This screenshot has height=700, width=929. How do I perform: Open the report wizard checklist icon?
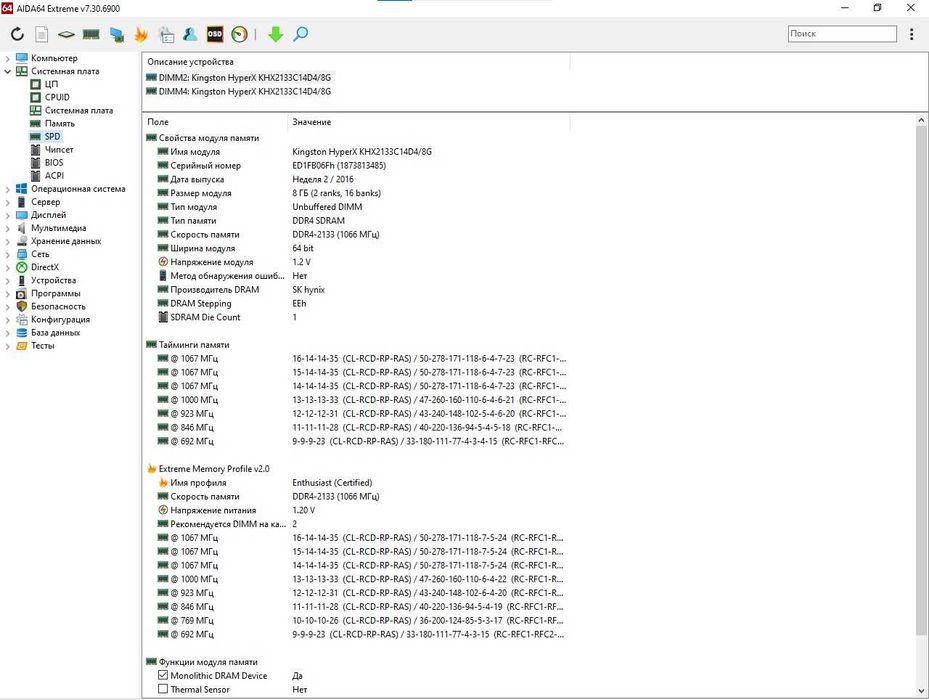coord(166,34)
